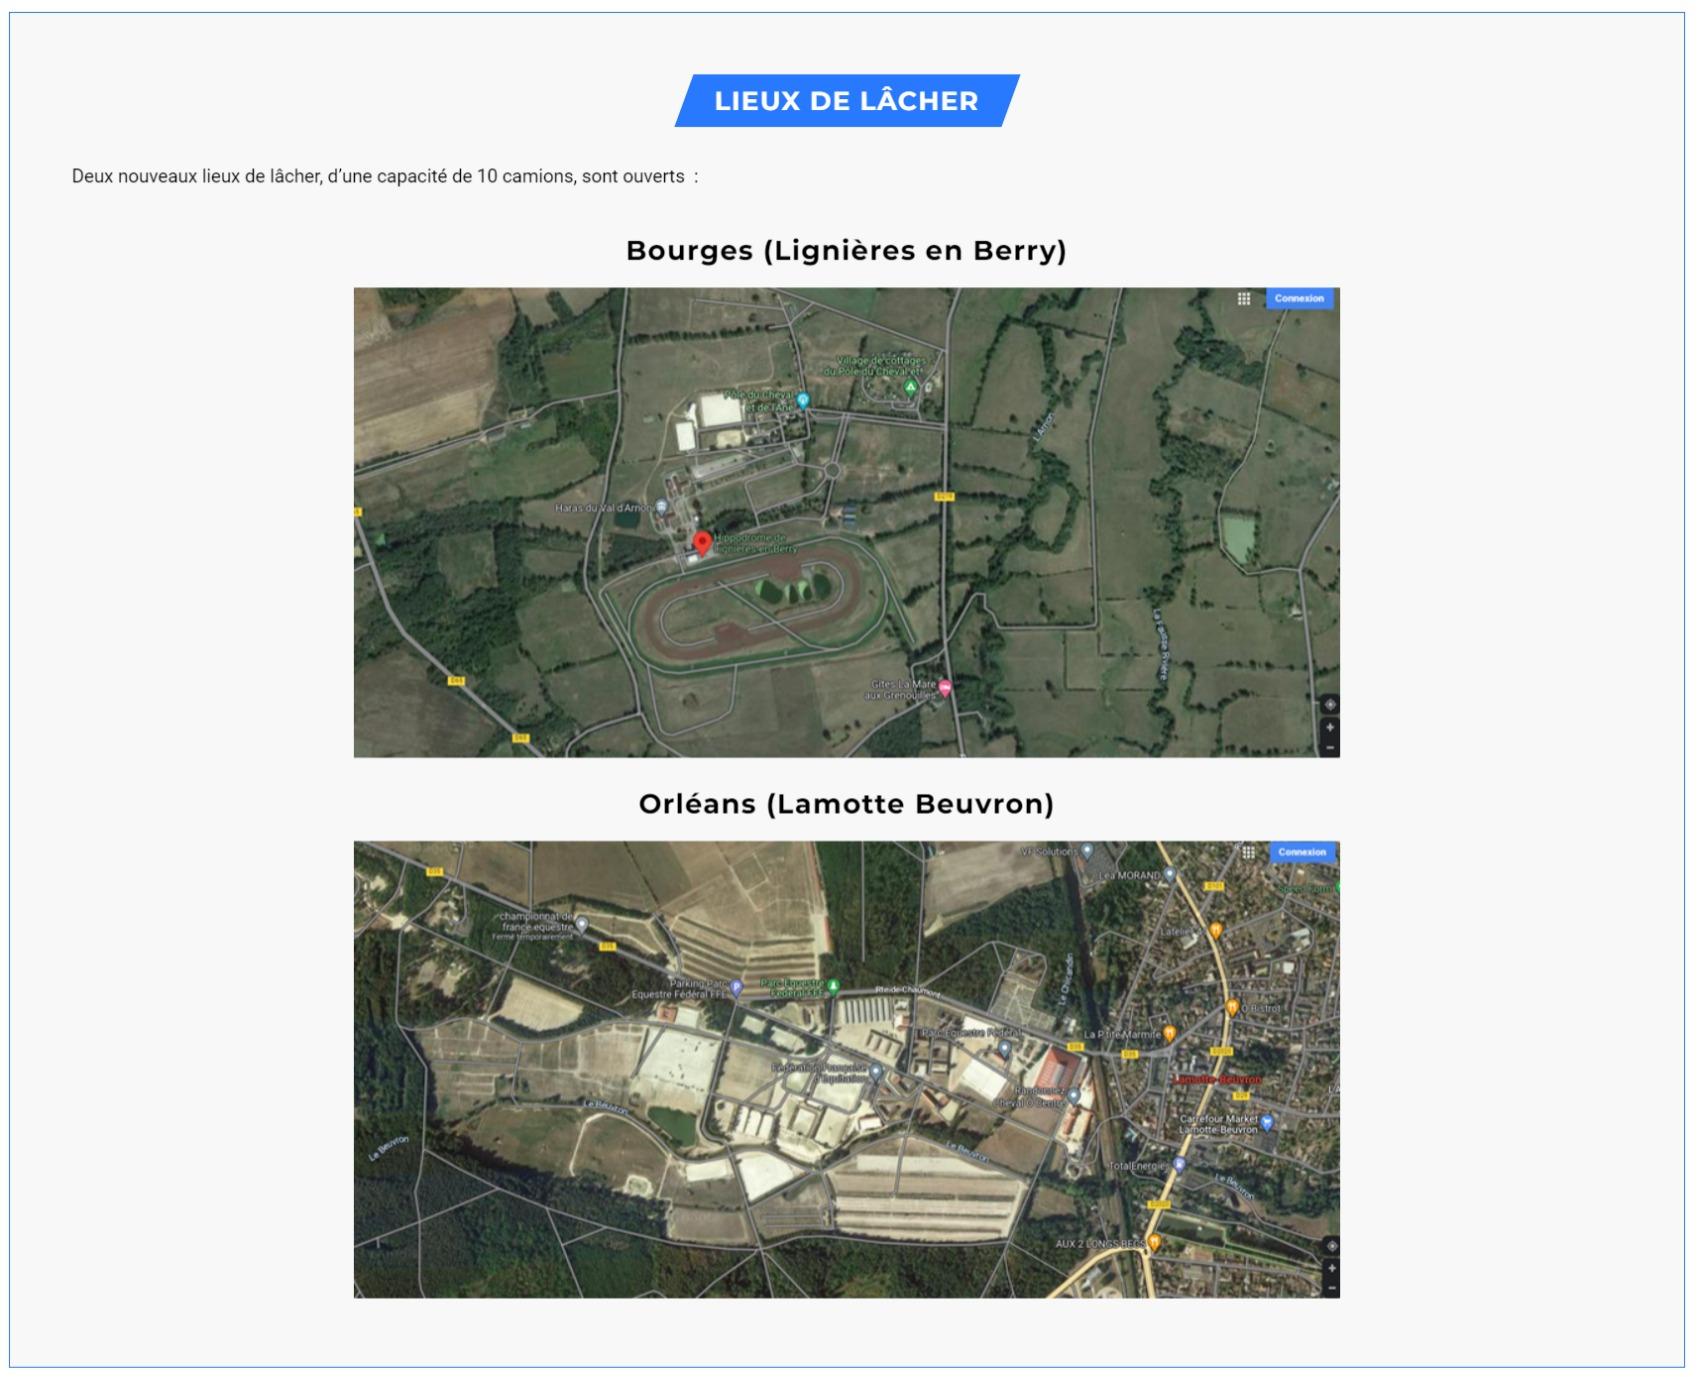Click Connexion button on the Bourges map

point(1299,299)
